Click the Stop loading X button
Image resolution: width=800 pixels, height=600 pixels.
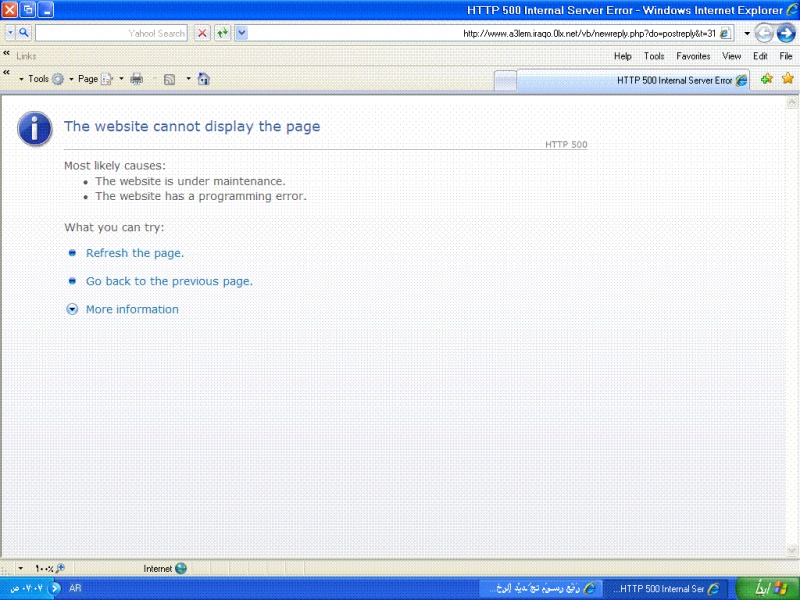(202, 33)
